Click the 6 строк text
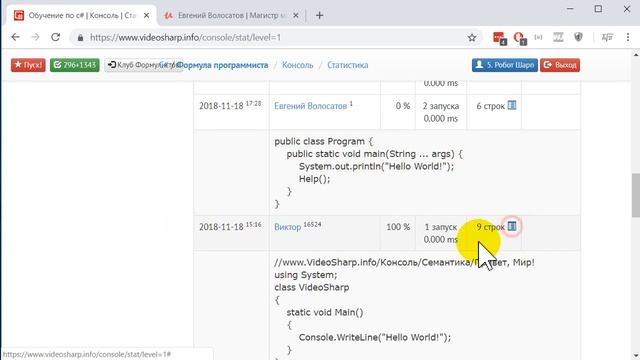Viewport: 640px width, 360px height. [491, 106]
